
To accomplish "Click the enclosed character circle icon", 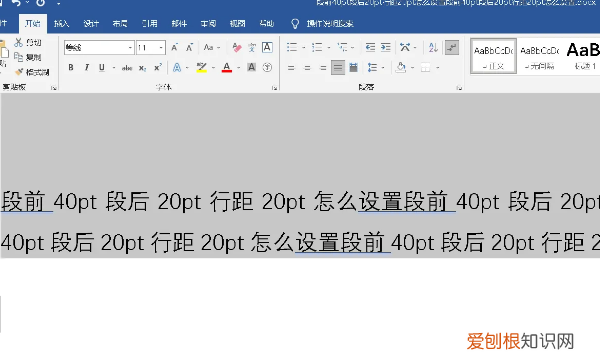I will click(x=267, y=68).
